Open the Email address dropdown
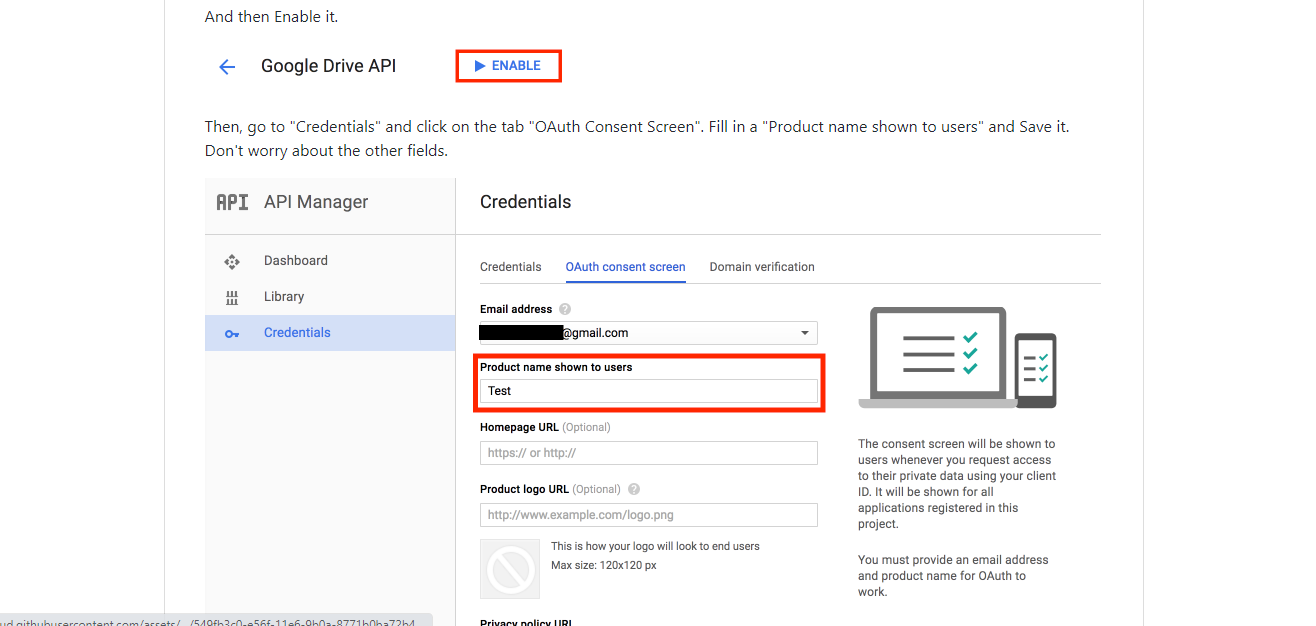 tap(649, 333)
